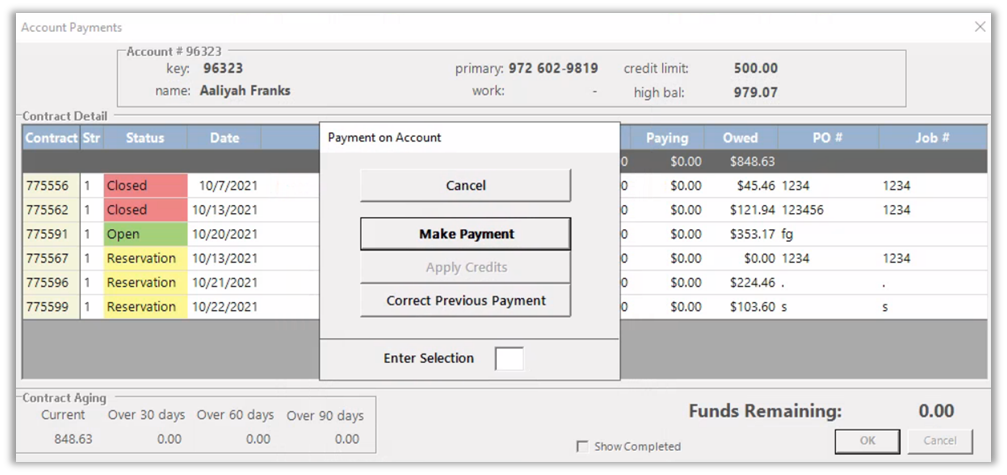The height and width of the screenshot is (475, 1007).
Task: Click the green Open status cell
Action: coord(145,234)
